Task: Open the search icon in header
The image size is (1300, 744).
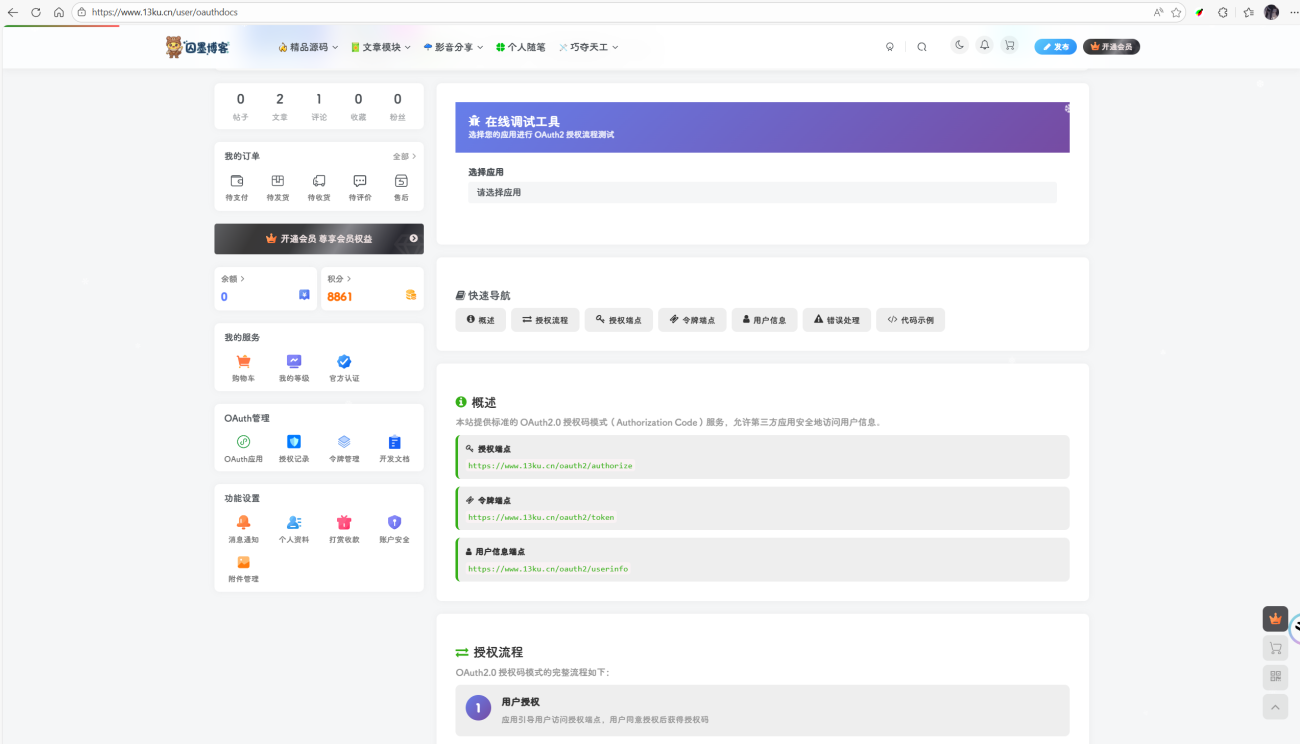Action: pyautogui.click(x=922, y=47)
